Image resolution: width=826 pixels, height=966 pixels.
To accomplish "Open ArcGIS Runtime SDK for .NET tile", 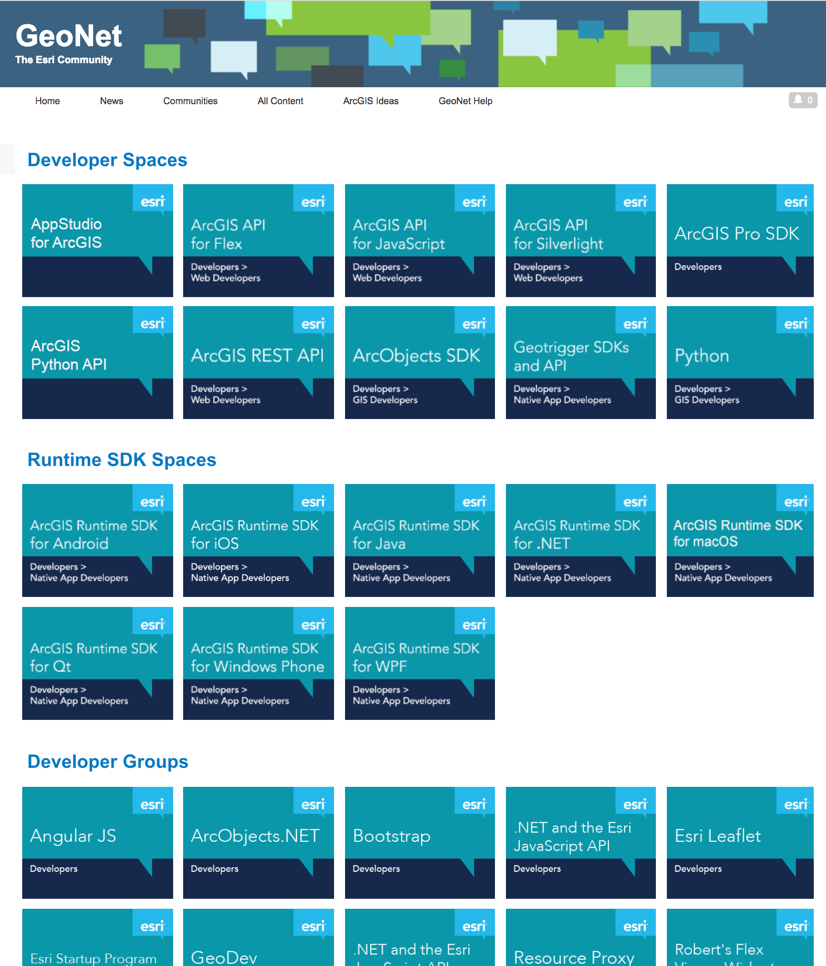I will click(x=581, y=540).
